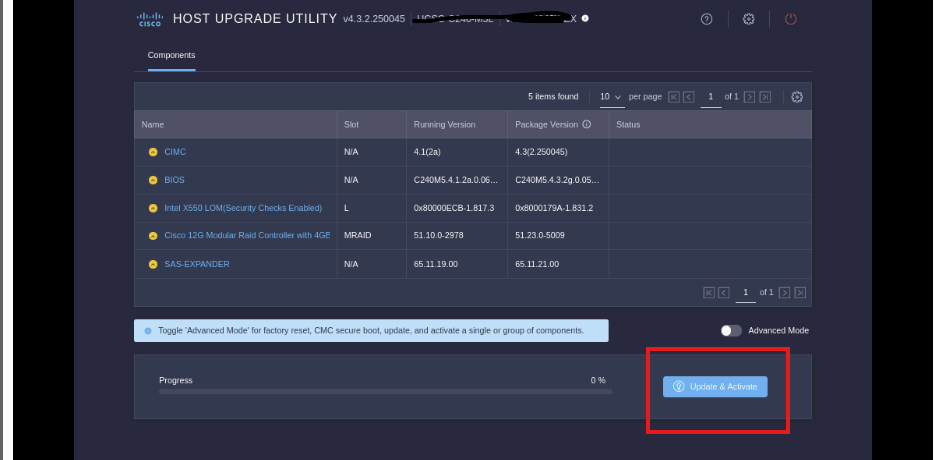Click the info icon in blue banner

click(x=148, y=331)
